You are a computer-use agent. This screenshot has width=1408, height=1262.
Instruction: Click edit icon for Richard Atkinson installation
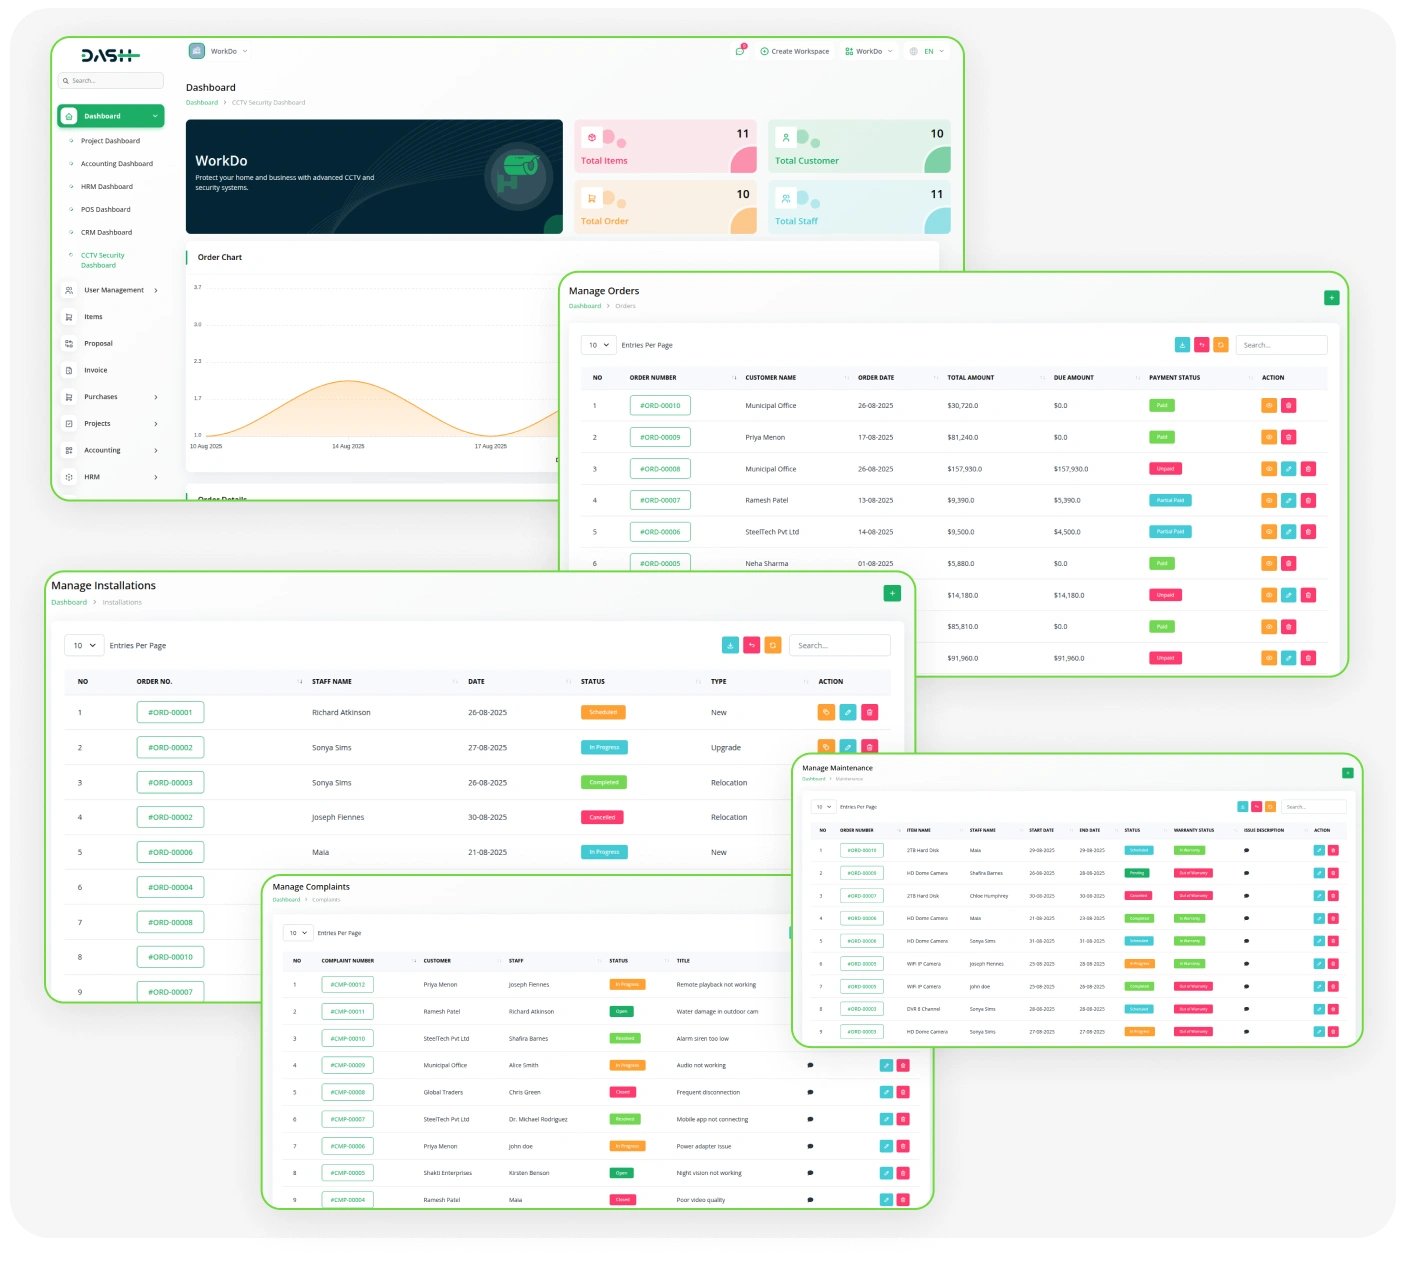point(847,713)
